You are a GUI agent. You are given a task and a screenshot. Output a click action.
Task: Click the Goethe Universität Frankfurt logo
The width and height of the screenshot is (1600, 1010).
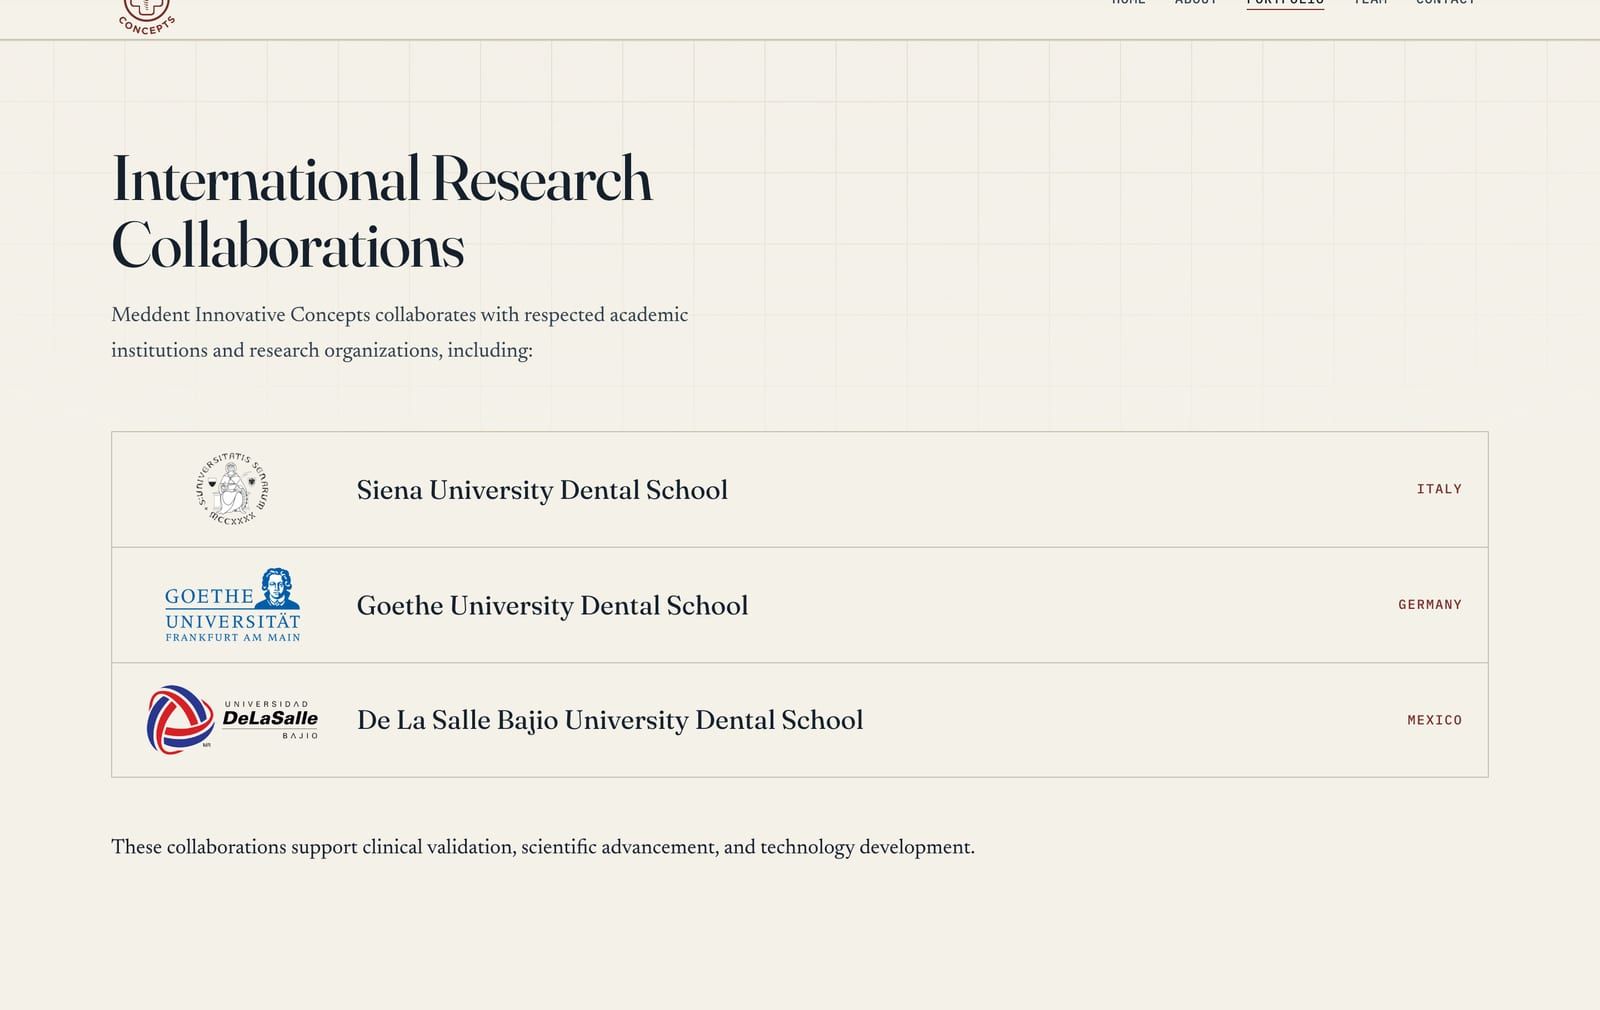point(233,605)
